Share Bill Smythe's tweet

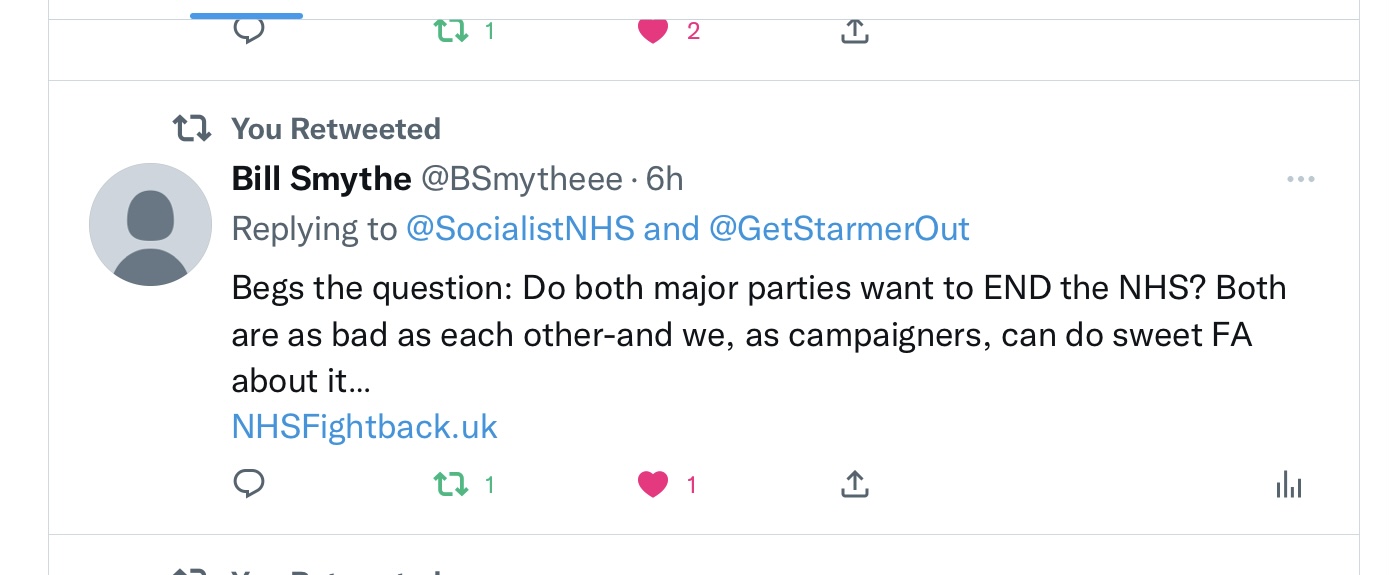(x=853, y=485)
